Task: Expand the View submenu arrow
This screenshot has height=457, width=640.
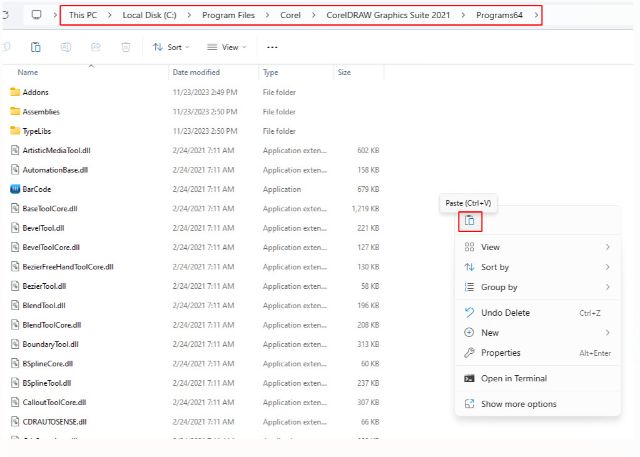Action: [x=608, y=247]
